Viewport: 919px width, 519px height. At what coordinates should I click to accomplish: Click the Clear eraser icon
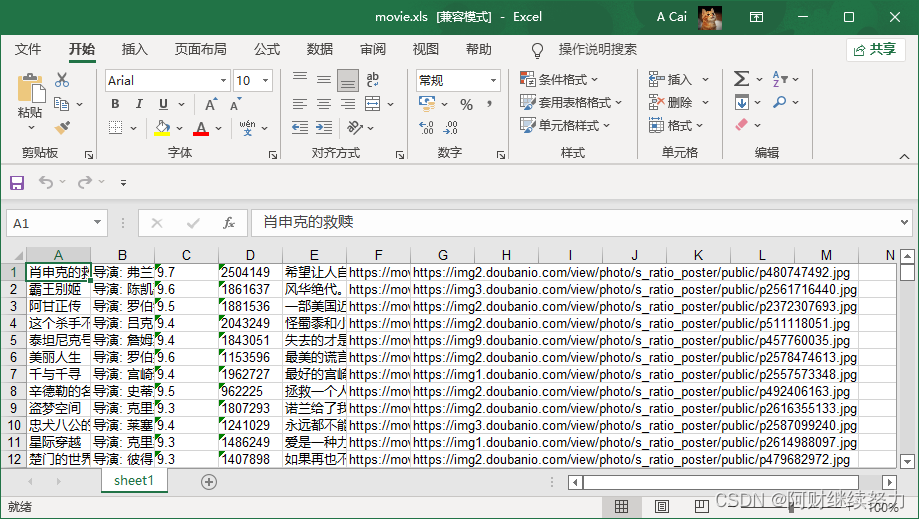pos(741,125)
